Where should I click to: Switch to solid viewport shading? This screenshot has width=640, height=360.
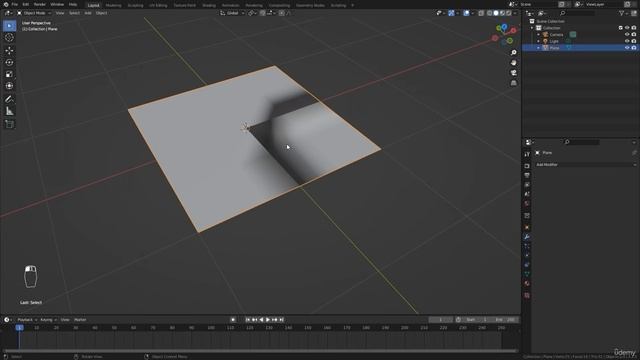pos(496,13)
